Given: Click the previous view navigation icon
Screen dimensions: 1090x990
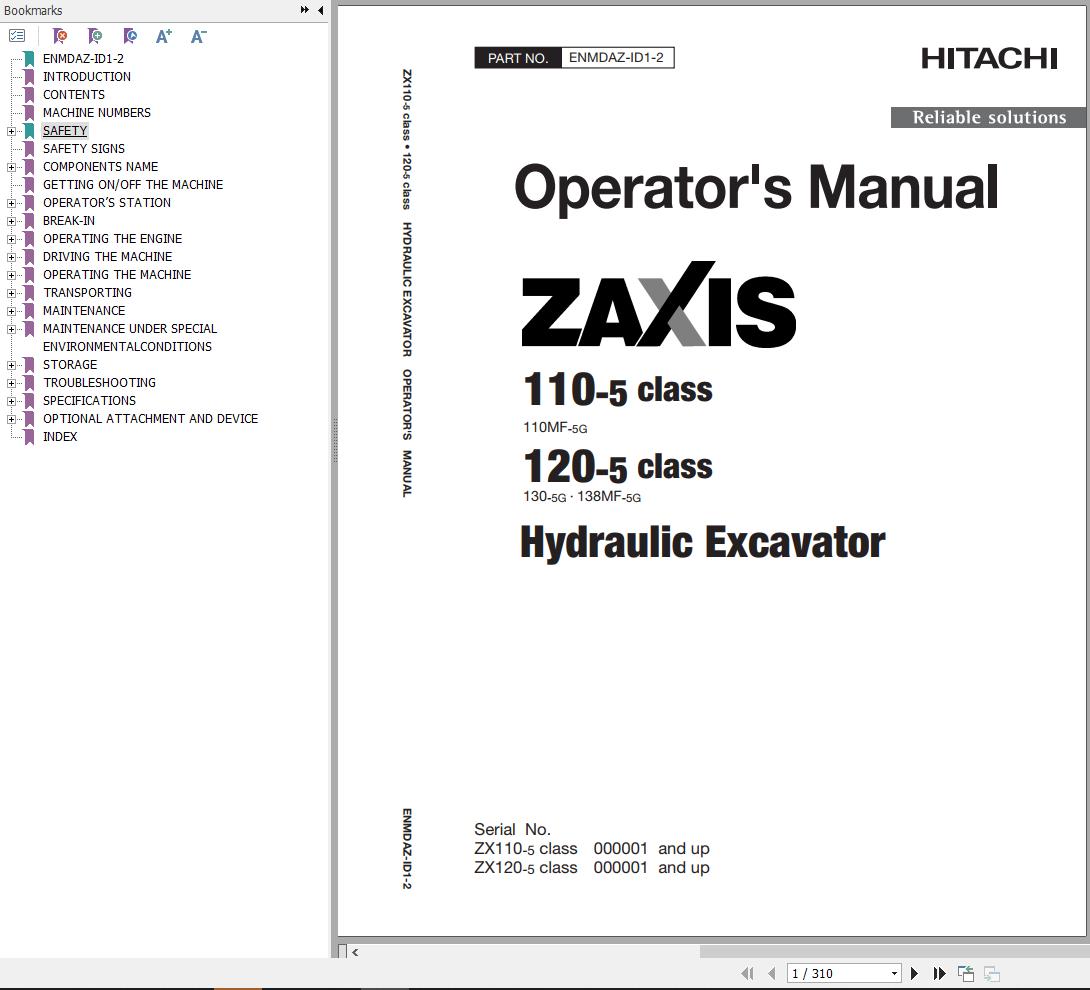Looking at the screenshot, I should (x=966, y=973).
